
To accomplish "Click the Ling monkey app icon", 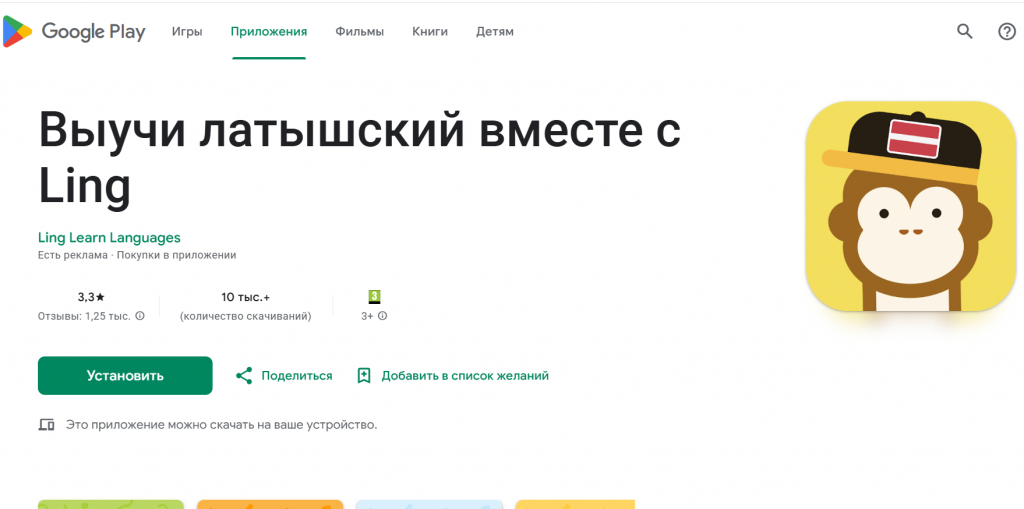I will [x=910, y=206].
